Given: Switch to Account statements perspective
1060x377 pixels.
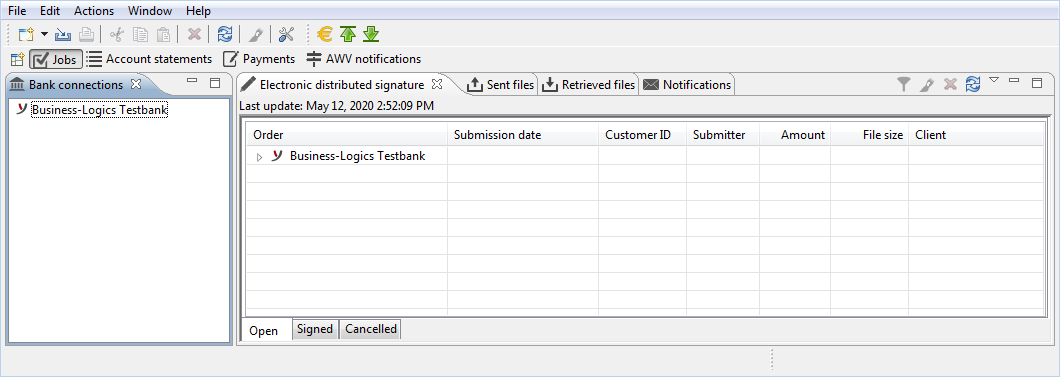Looking at the screenshot, I should coord(149,59).
